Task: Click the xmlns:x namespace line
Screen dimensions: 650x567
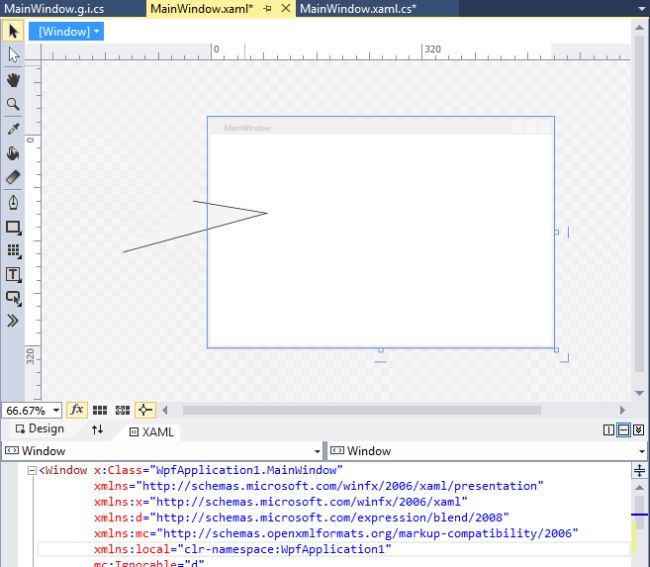Action: click(280, 502)
